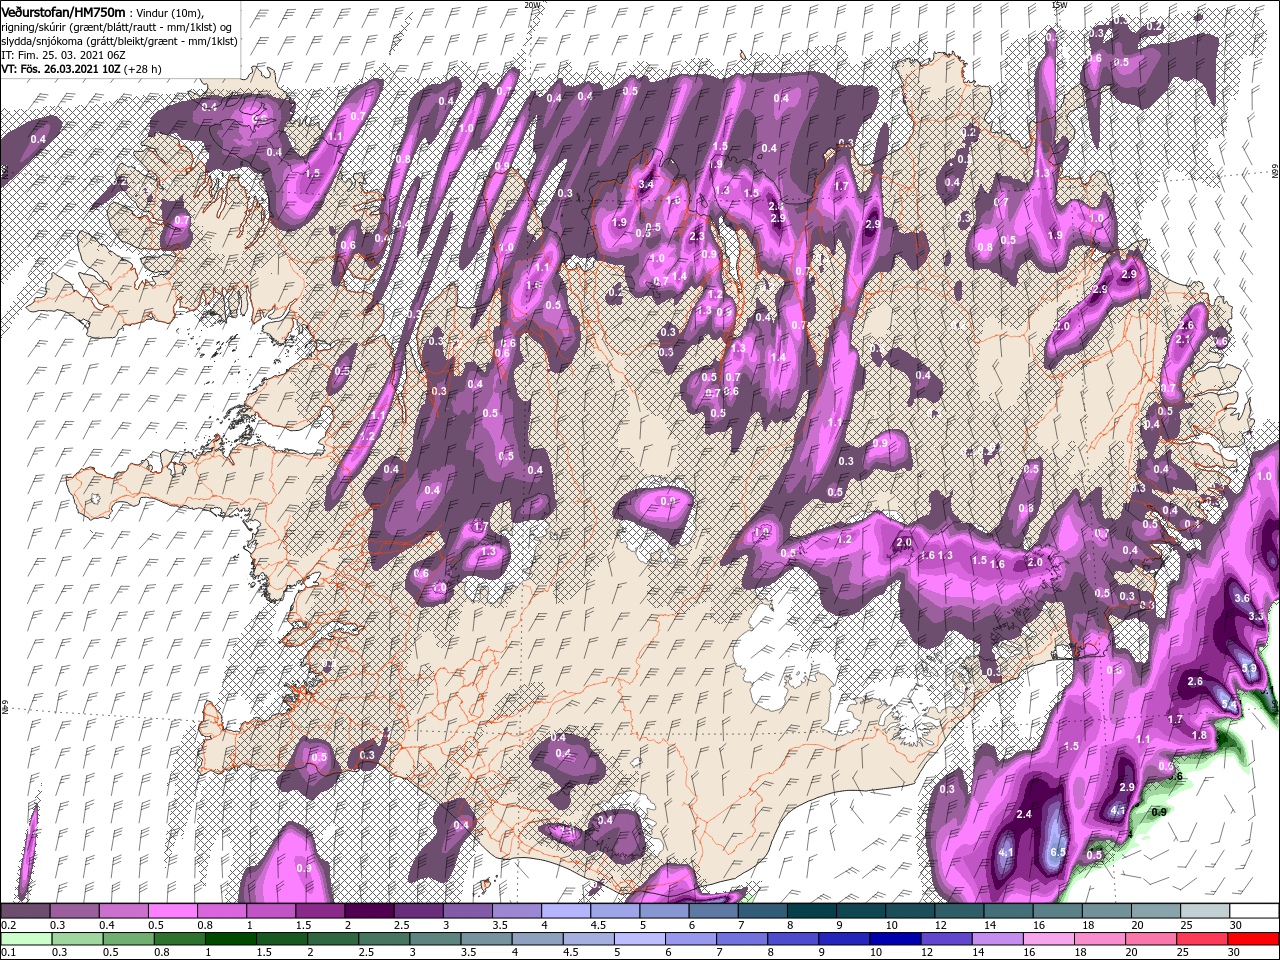Image resolution: width=1280 pixels, height=960 pixels.
Task: Click the bright red 30 swatch in the rain legend
Action: (1254, 938)
